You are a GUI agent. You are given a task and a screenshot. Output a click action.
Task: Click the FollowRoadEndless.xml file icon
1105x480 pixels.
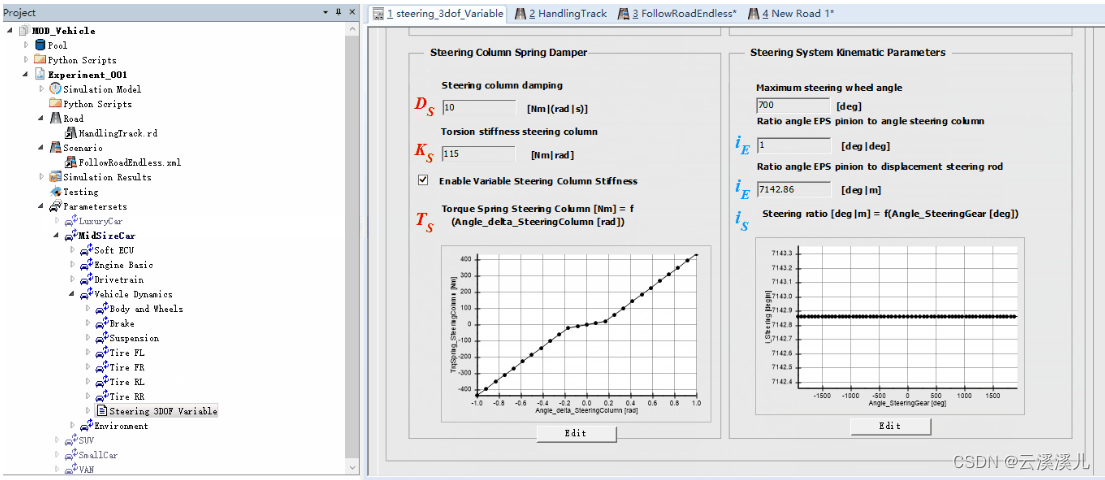(x=71, y=162)
